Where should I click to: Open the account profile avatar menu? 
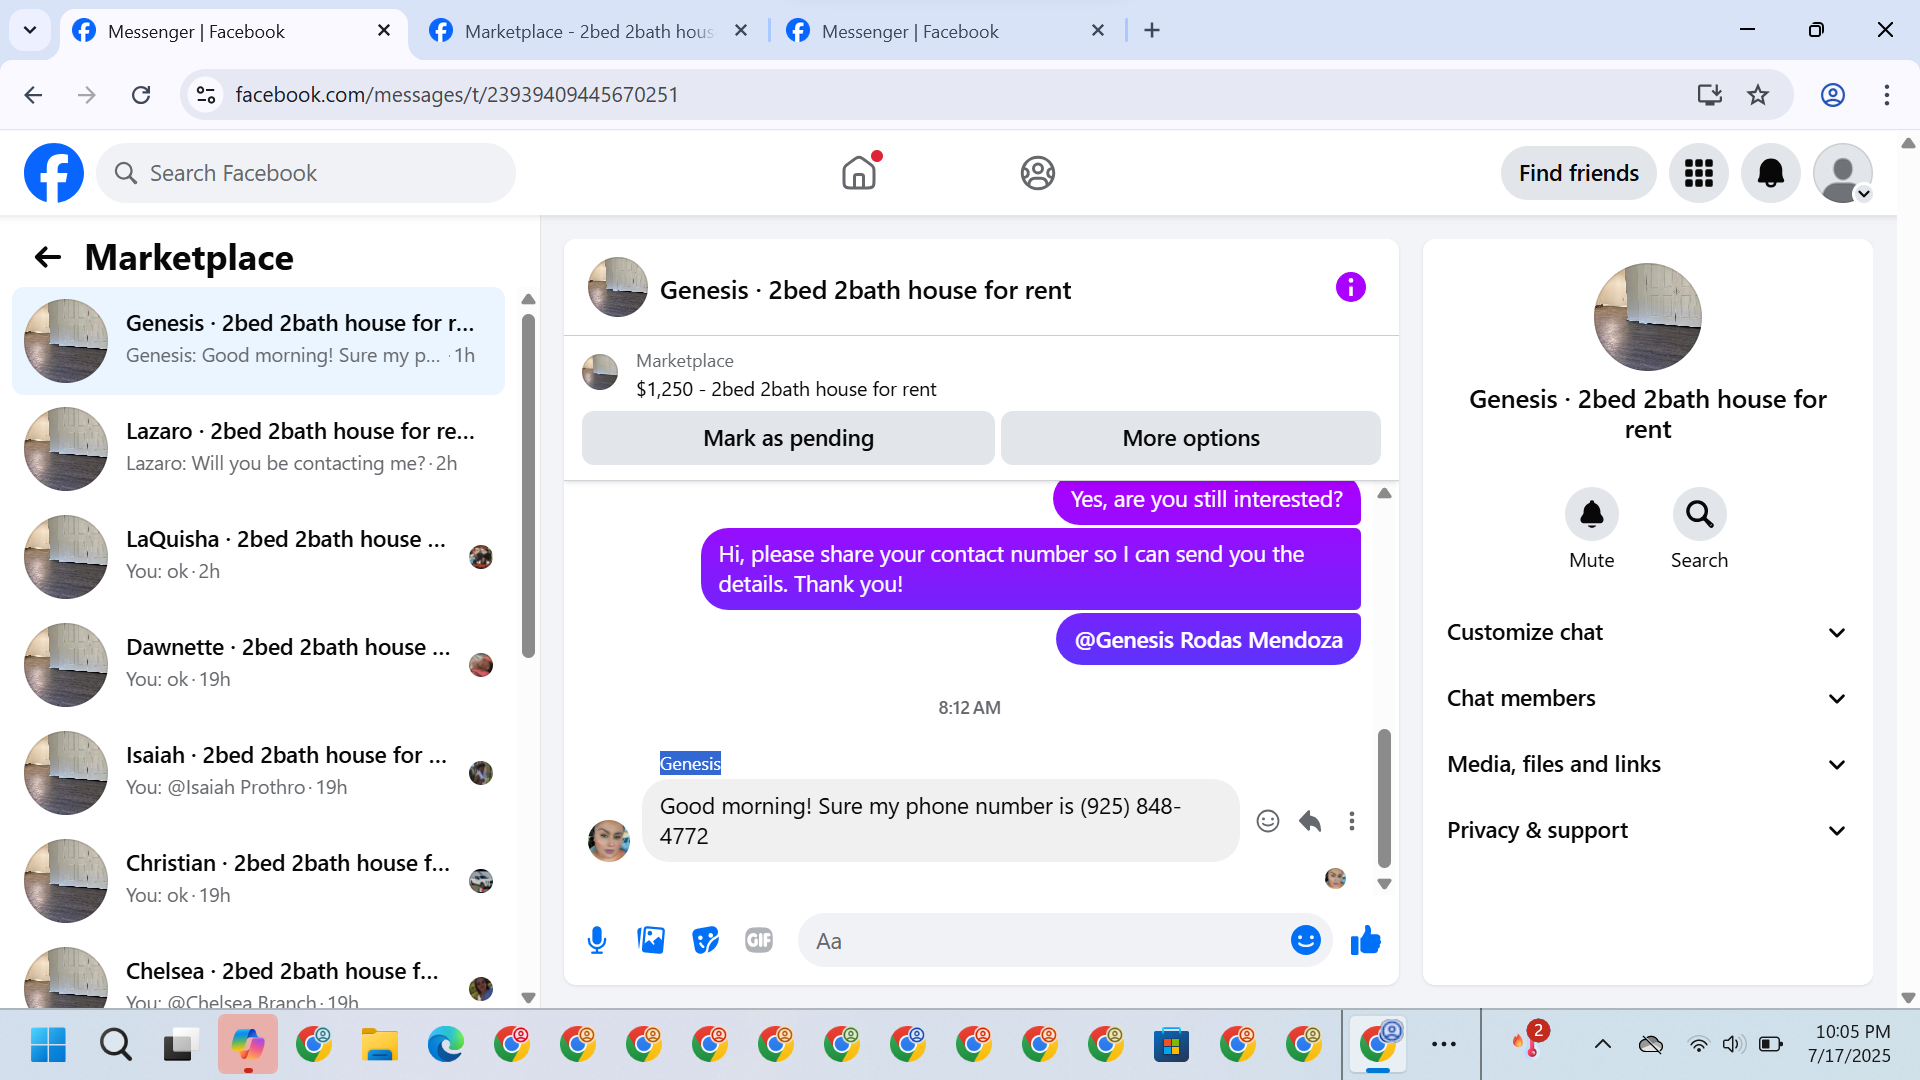(1842, 173)
